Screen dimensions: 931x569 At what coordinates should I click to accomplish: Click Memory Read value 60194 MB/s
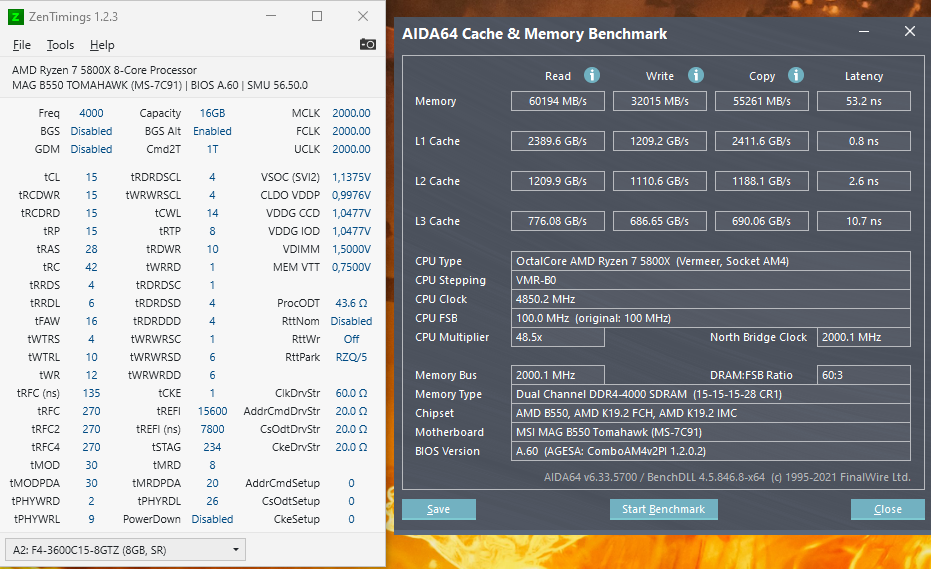(x=558, y=101)
